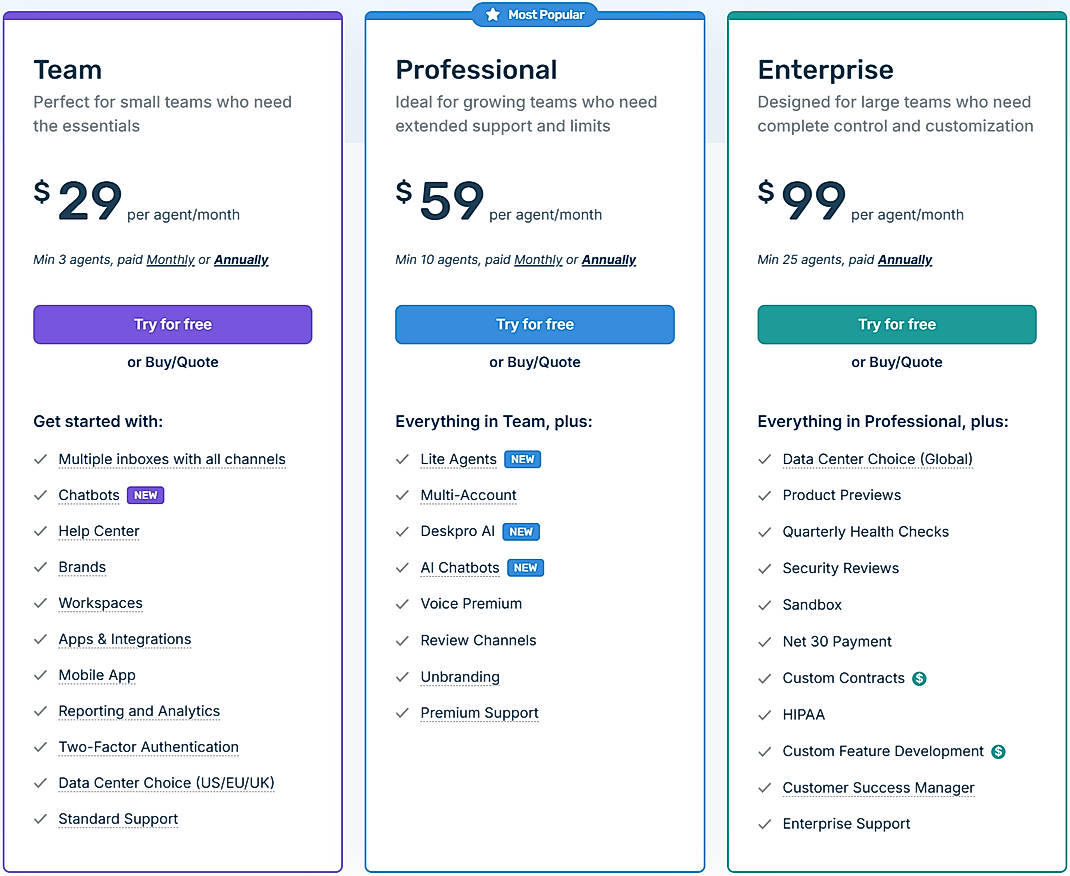Click the Data Center Choice (Global) link

pyautogui.click(x=877, y=459)
